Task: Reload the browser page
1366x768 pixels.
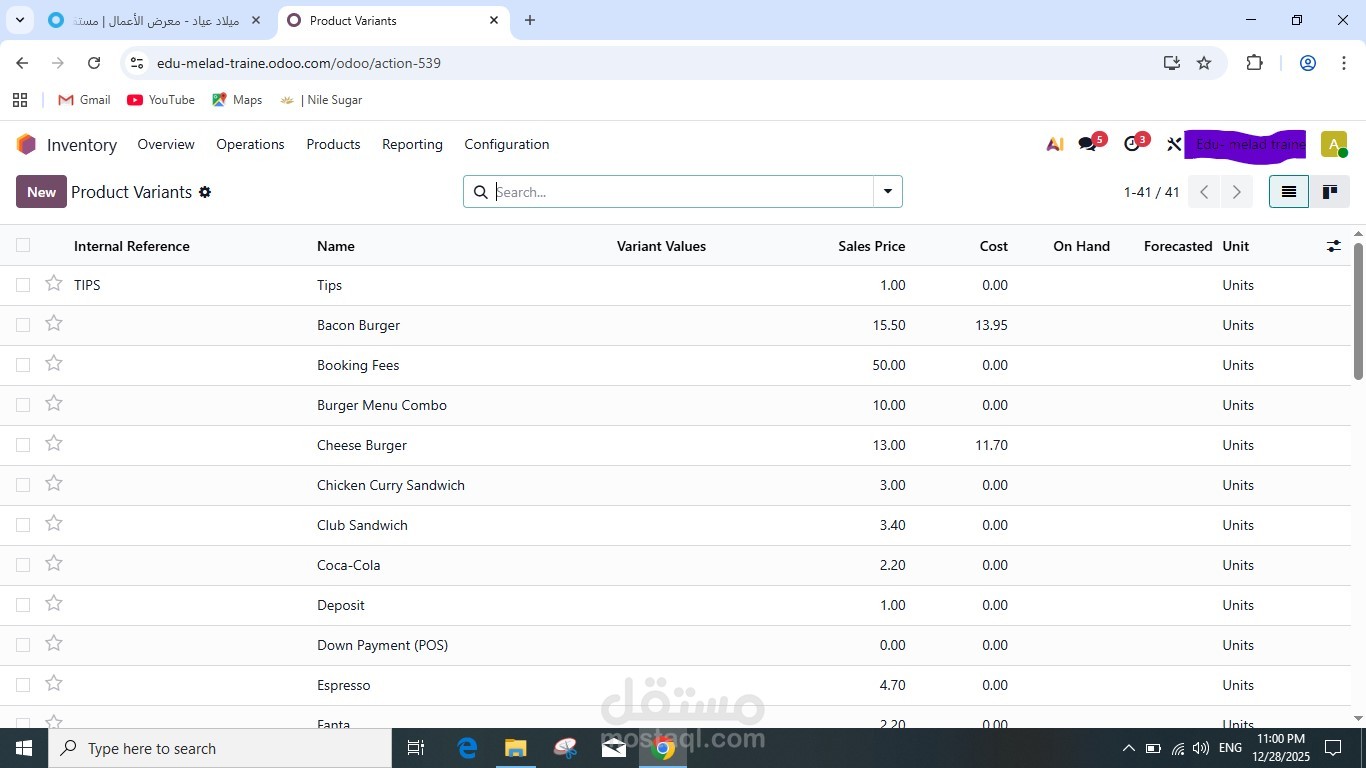Action: pyautogui.click(x=94, y=63)
